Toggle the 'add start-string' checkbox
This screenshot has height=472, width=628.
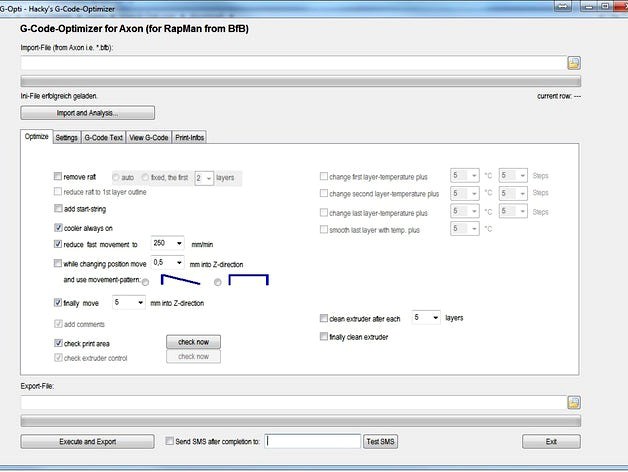58,208
